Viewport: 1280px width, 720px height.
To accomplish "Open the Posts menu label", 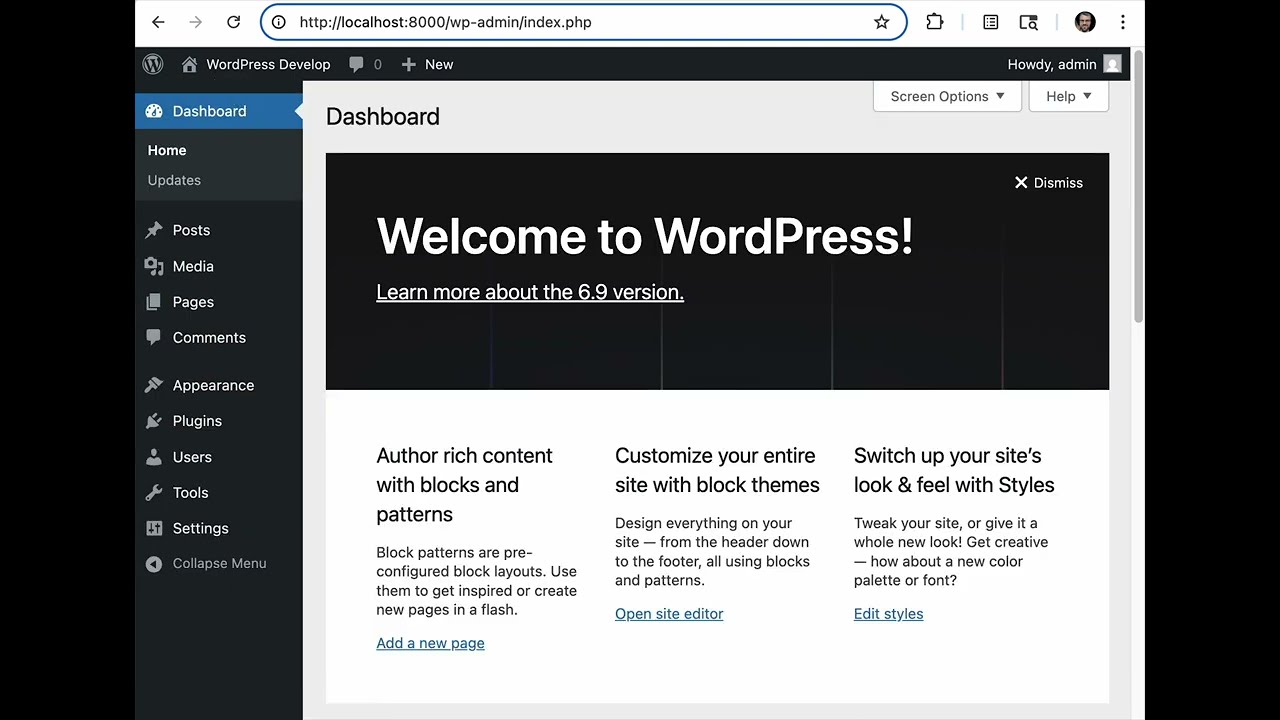I will (191, 230).
